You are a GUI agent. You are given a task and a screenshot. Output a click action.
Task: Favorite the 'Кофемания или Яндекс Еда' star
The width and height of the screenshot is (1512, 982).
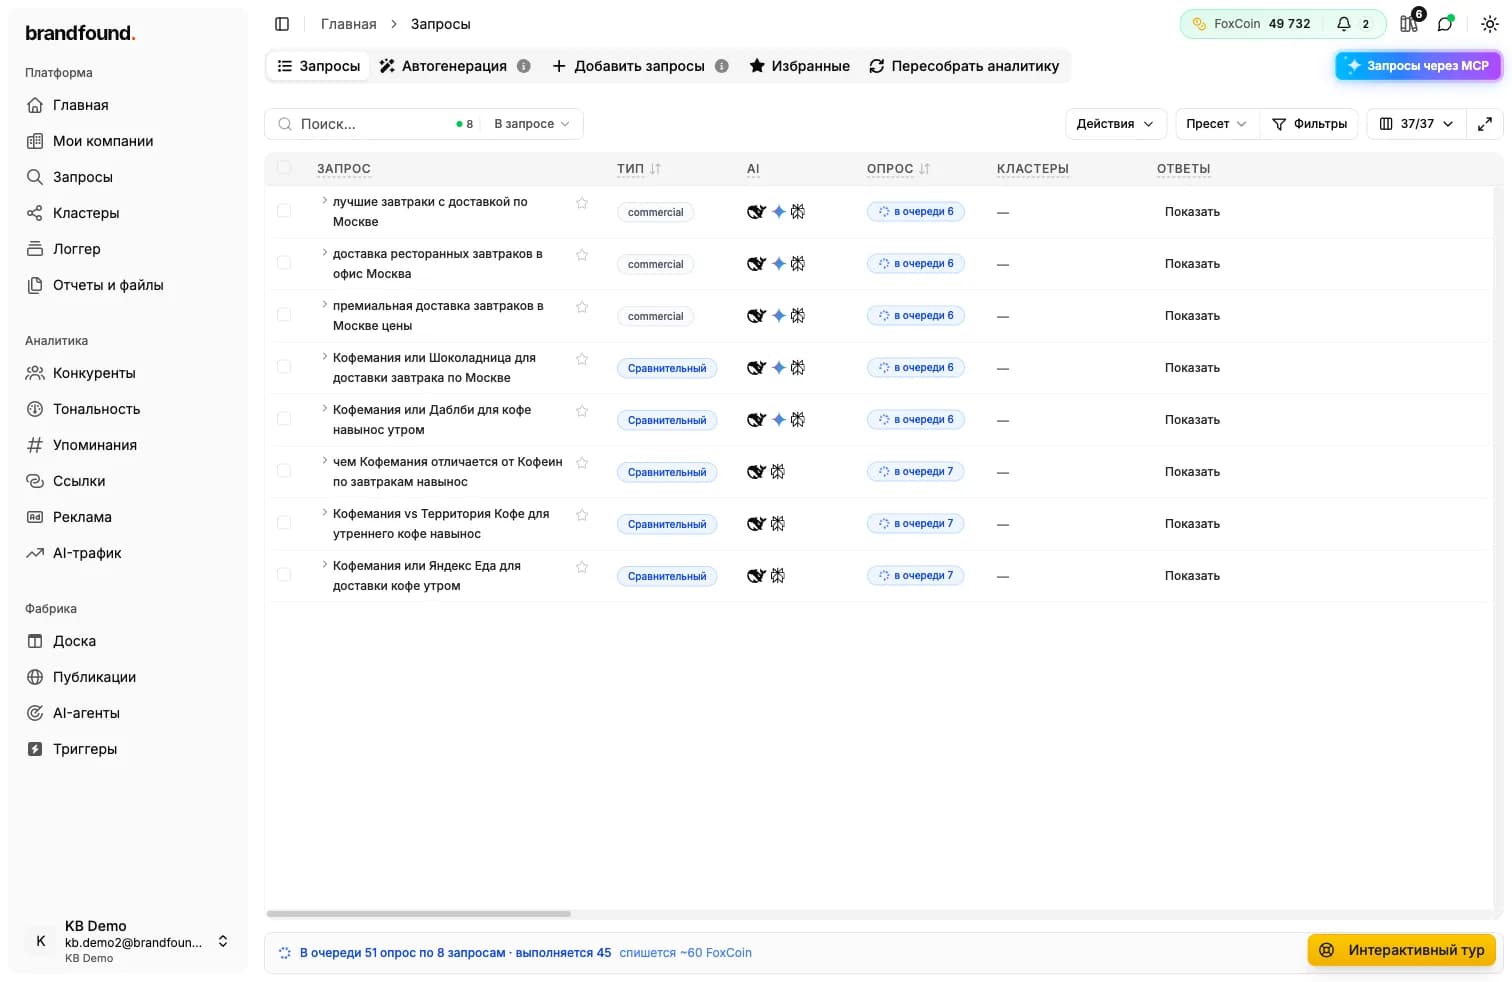582,567
